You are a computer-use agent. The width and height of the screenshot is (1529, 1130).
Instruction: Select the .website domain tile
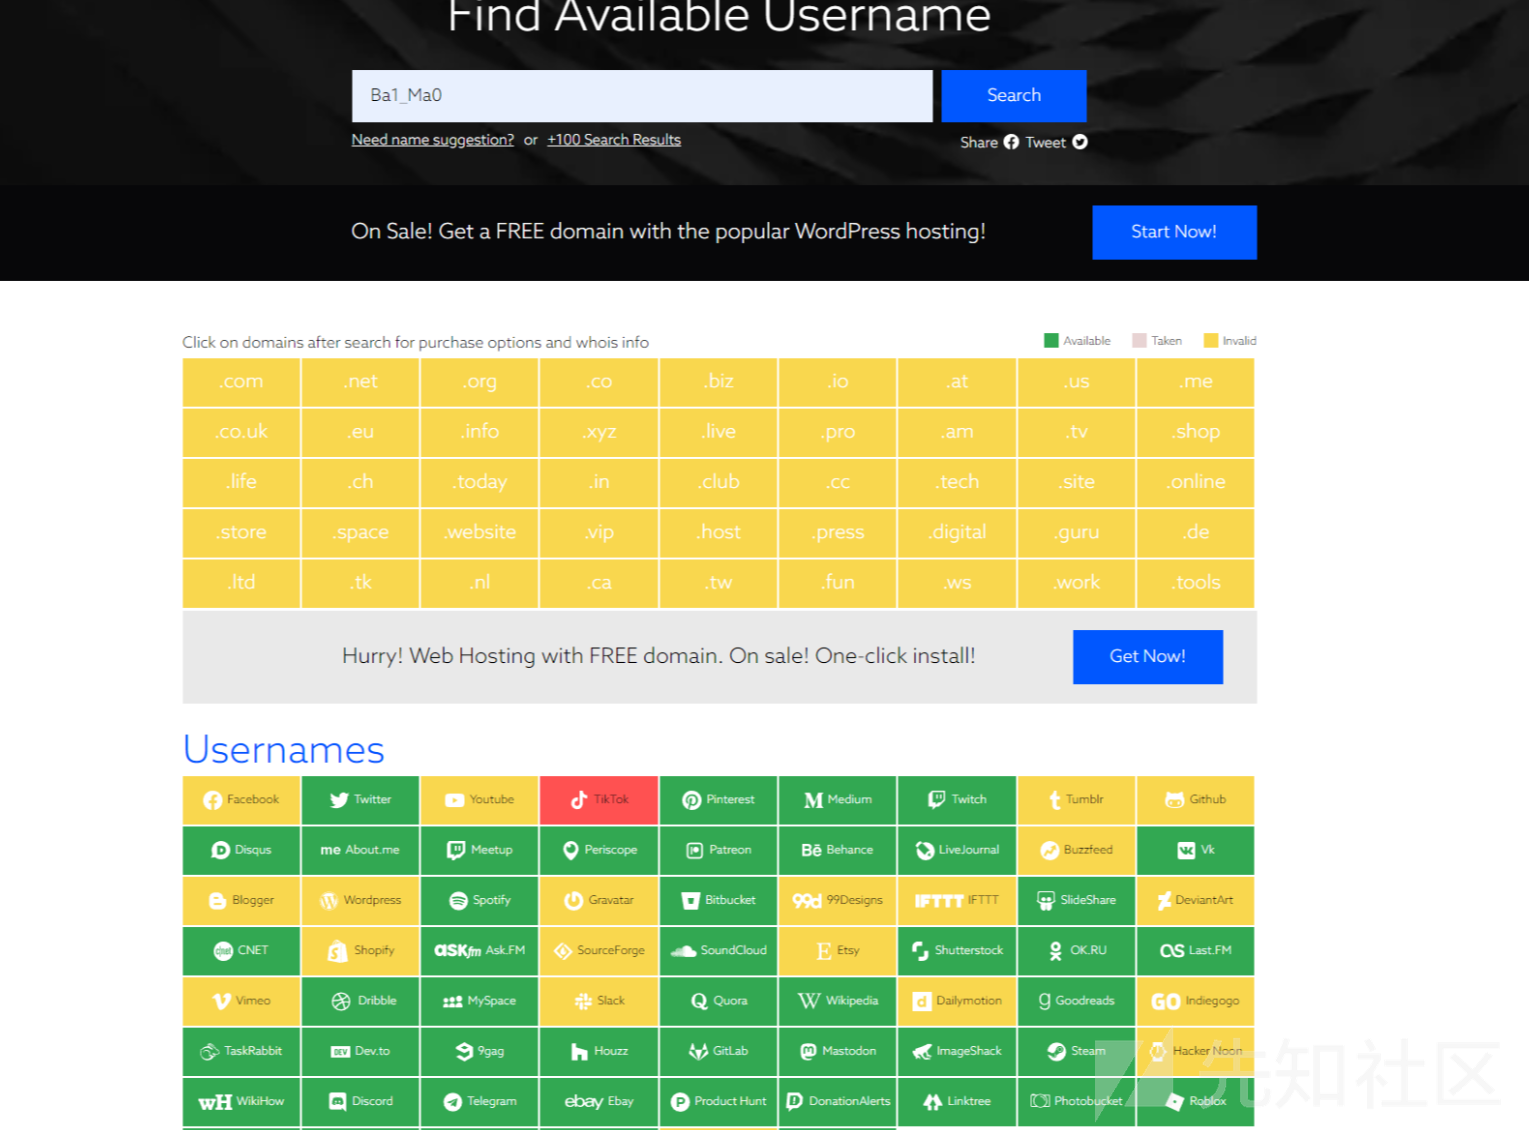pyautogui.click(x=480, y=533)
